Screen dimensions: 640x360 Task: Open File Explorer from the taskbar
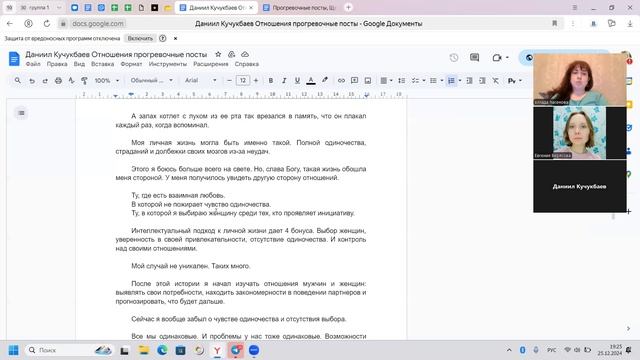point(144,350)
